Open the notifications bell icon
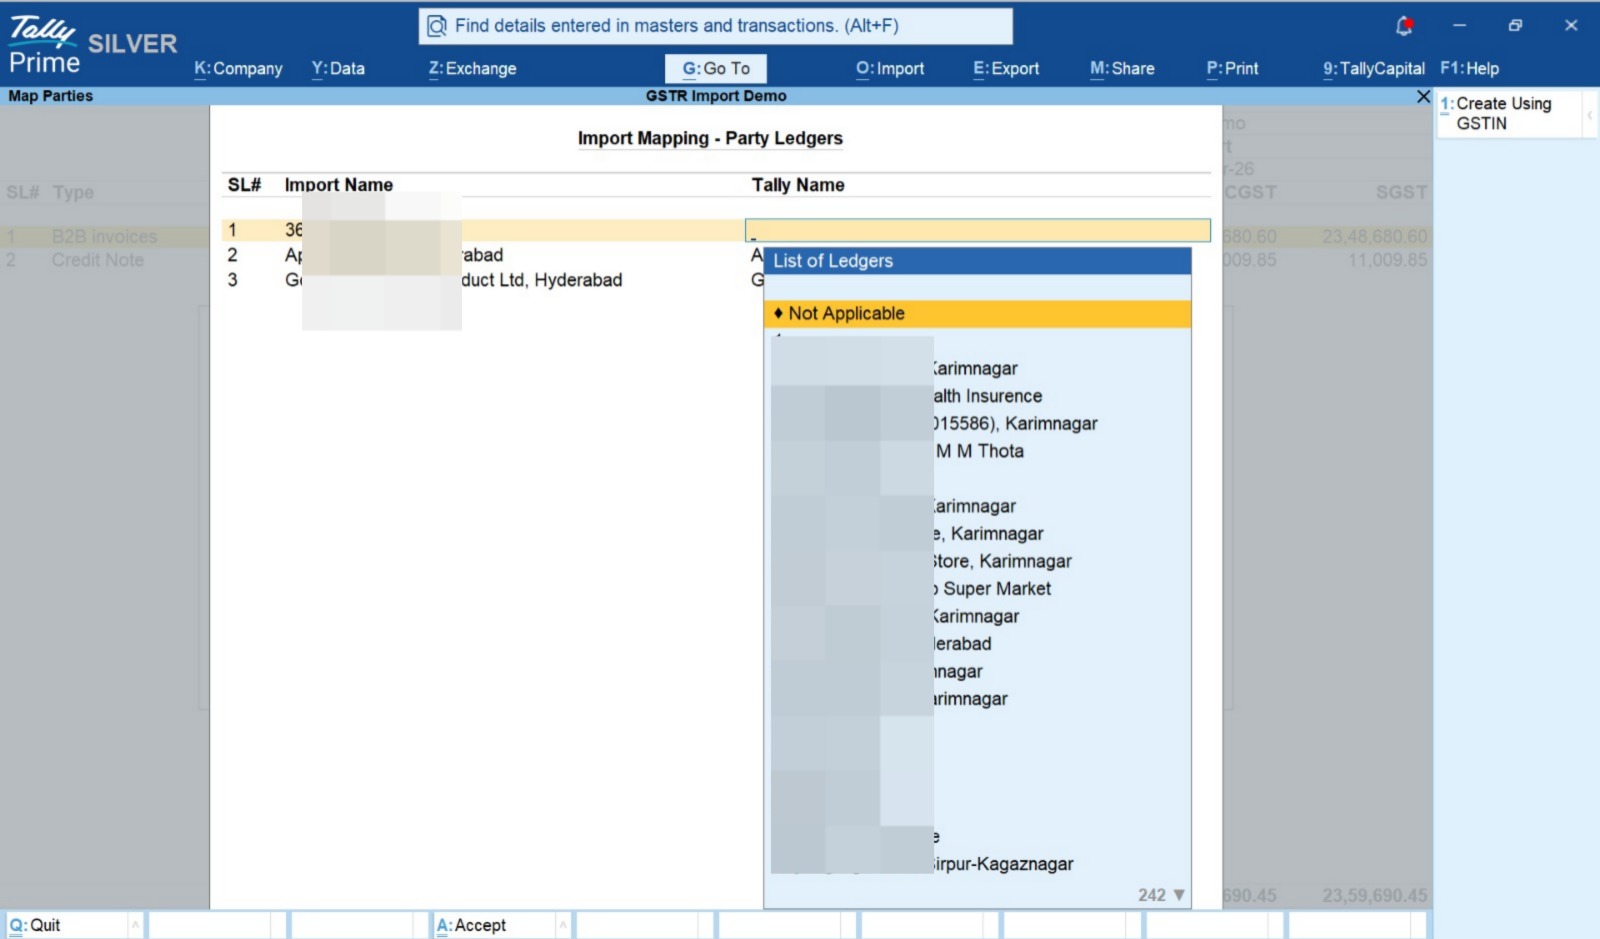Viewport: 1600px width, 939px height. click(x=1404, y=26)
